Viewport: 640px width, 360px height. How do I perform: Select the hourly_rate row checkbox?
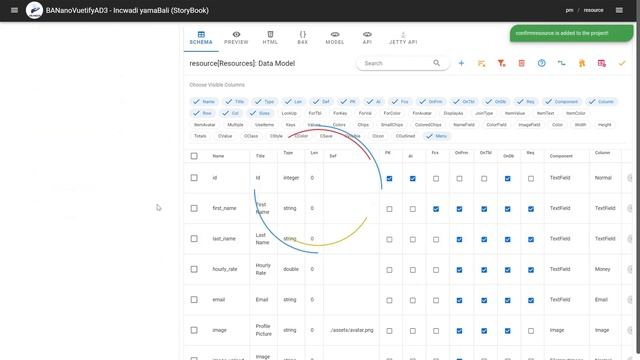[x=194, y=269]
